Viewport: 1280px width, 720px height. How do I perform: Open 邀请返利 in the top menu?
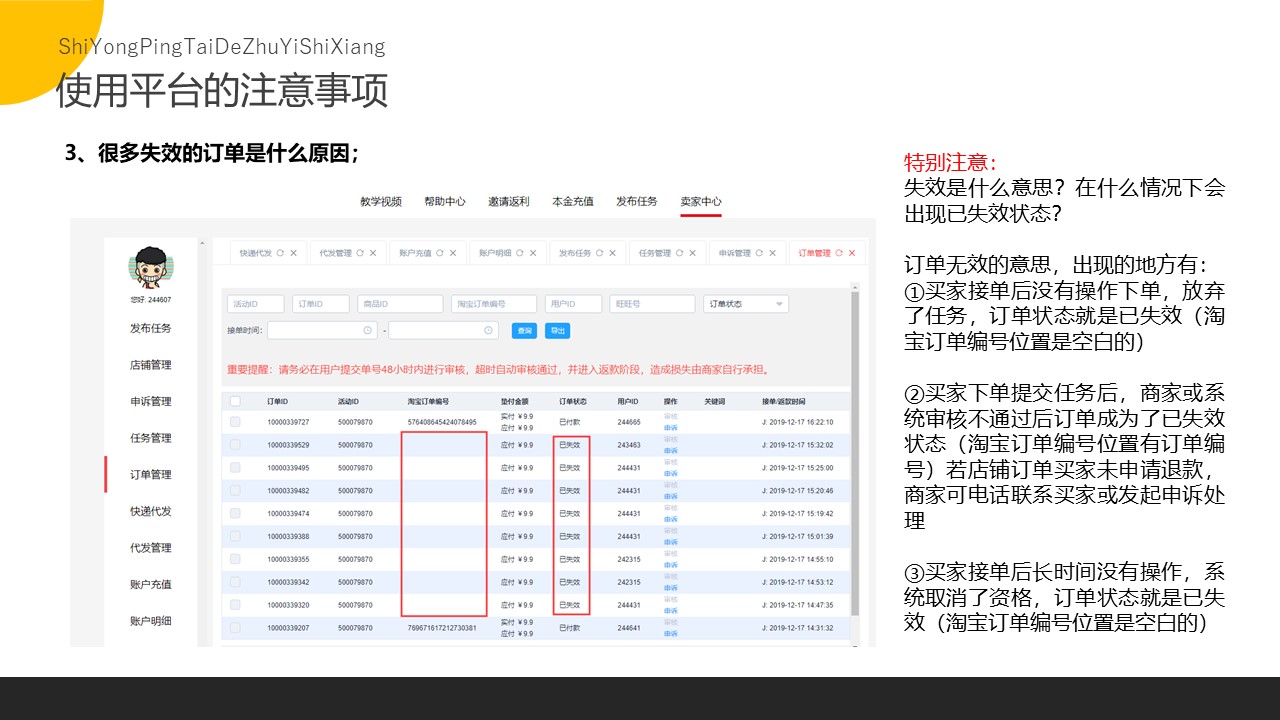509,201
